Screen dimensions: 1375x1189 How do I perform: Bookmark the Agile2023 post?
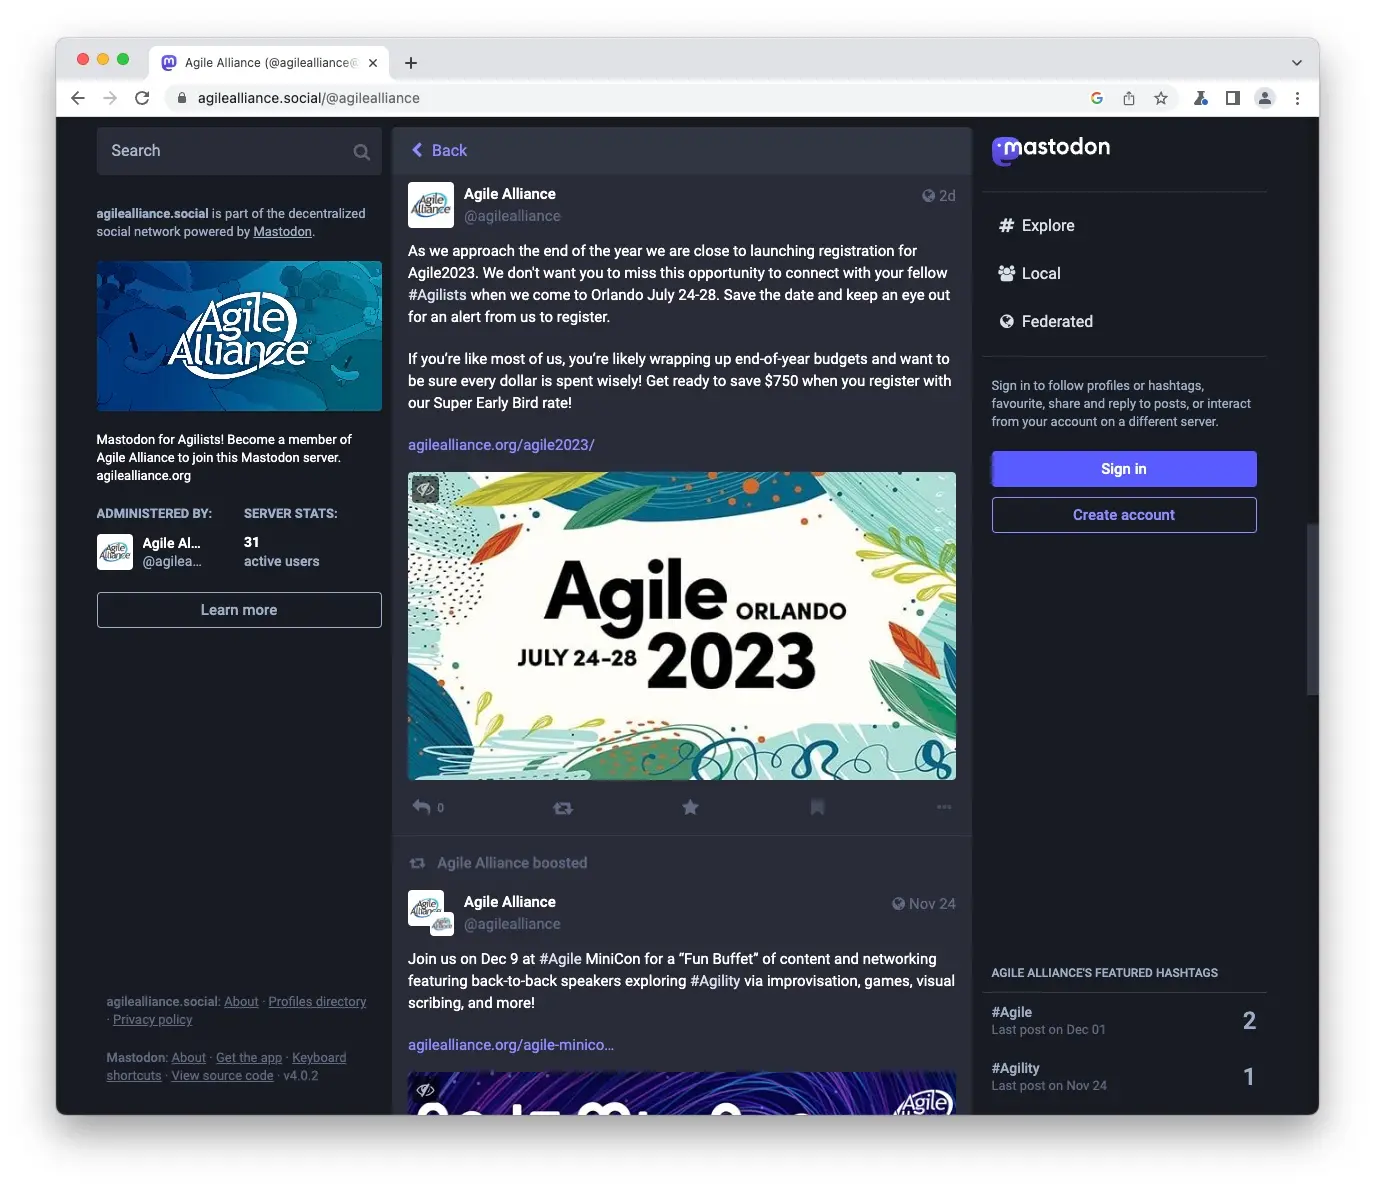[817, 807]
